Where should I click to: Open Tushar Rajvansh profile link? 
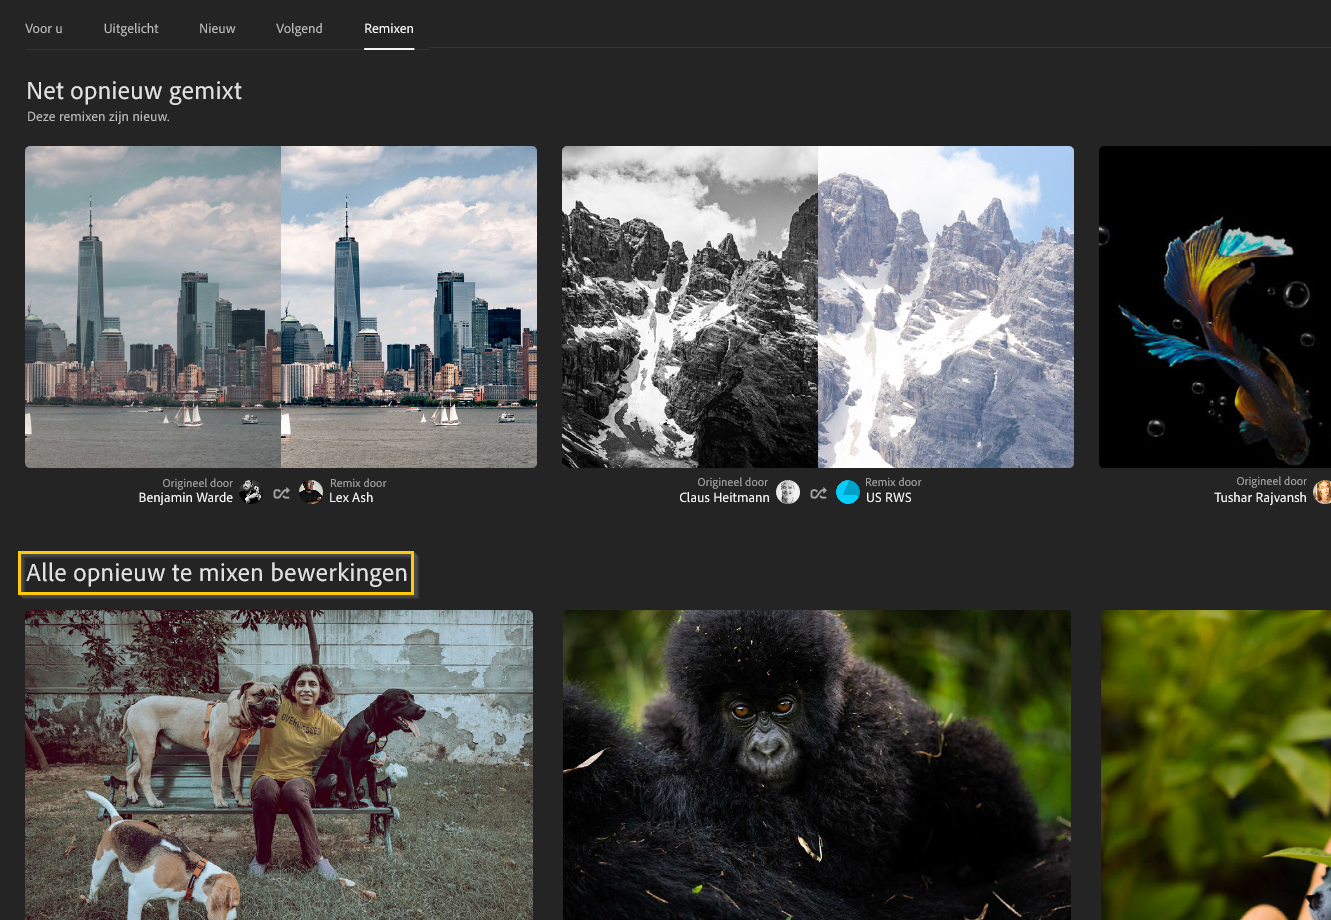[1260, 497]
